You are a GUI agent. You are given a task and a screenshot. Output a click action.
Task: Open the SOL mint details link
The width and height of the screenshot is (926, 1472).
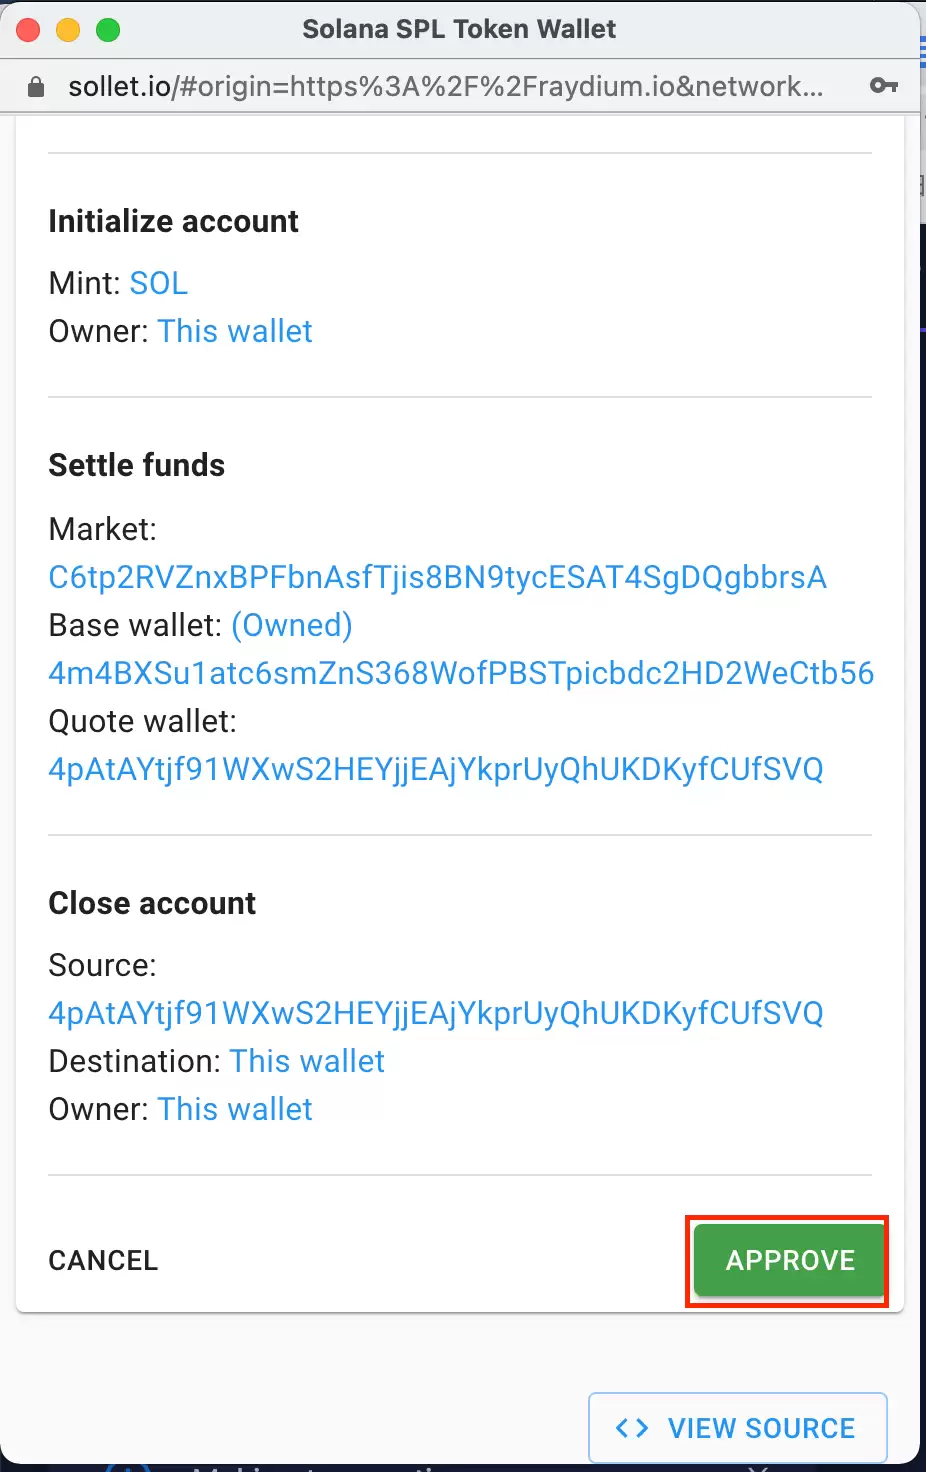158,283
